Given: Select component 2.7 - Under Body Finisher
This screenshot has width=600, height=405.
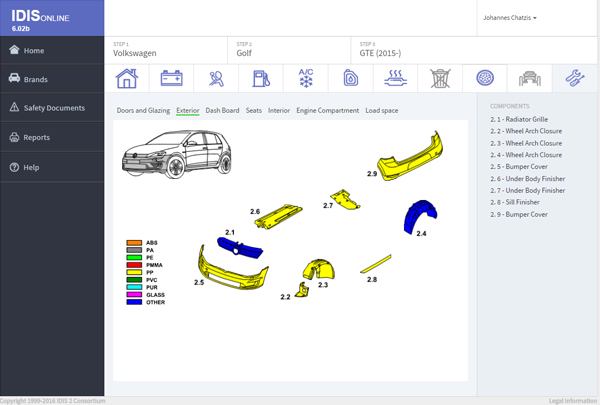Looking at the screenshot, I should 527,190.
